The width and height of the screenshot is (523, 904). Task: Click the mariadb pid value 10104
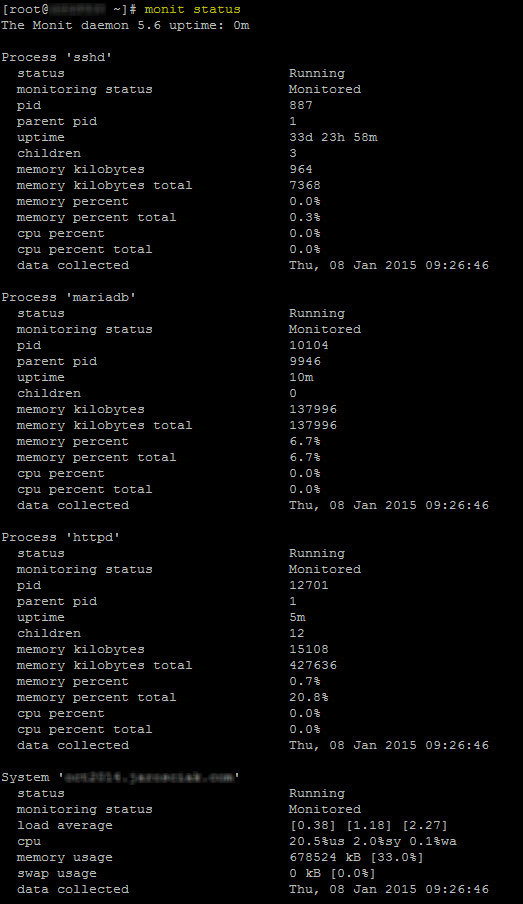[308, 345]
